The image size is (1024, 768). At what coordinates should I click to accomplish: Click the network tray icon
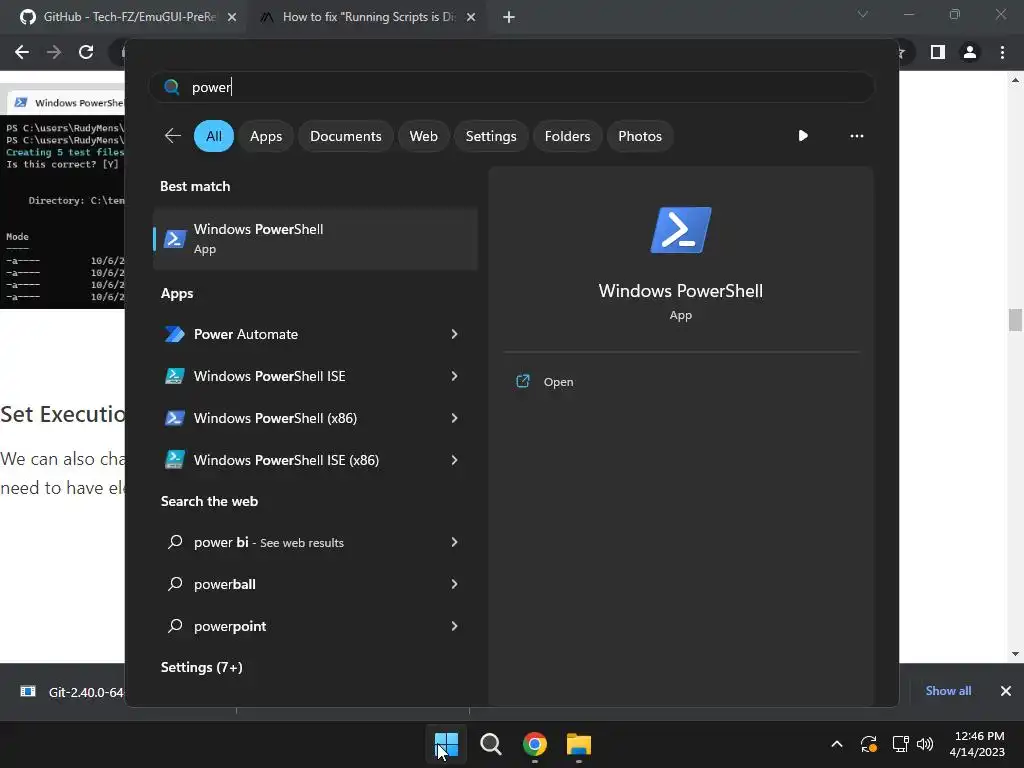click(x=901, y=744)
